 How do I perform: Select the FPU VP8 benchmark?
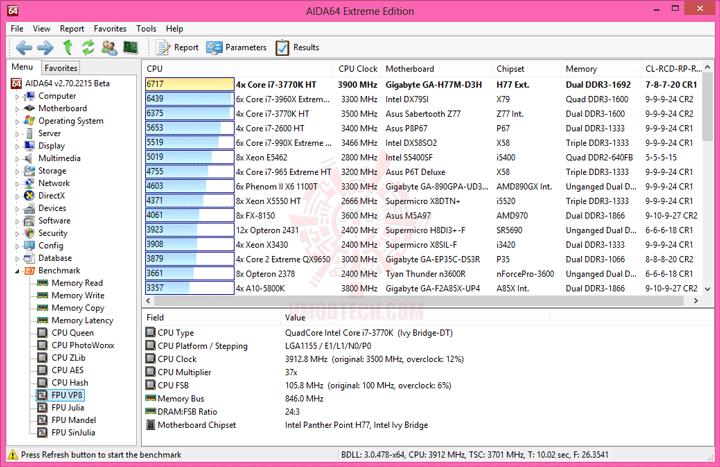(x=67, y=395)
